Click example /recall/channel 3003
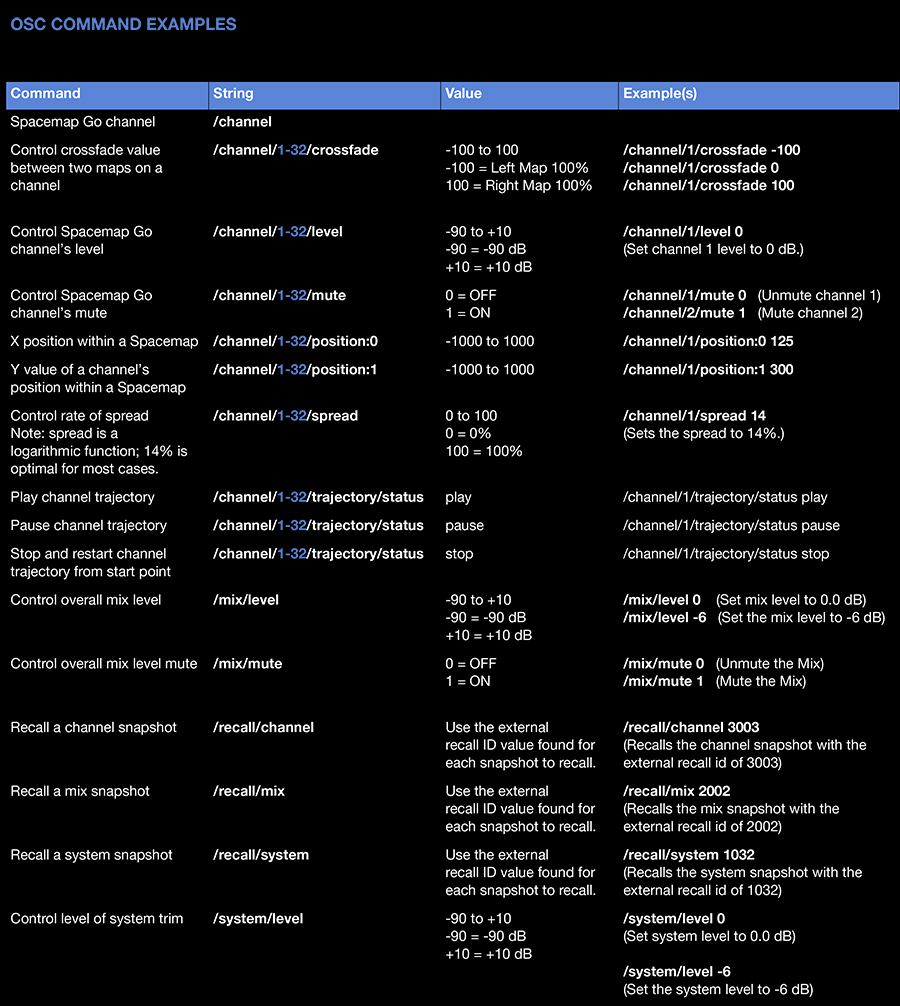This screenshot has width=900, height=1006. pos(691,728)
